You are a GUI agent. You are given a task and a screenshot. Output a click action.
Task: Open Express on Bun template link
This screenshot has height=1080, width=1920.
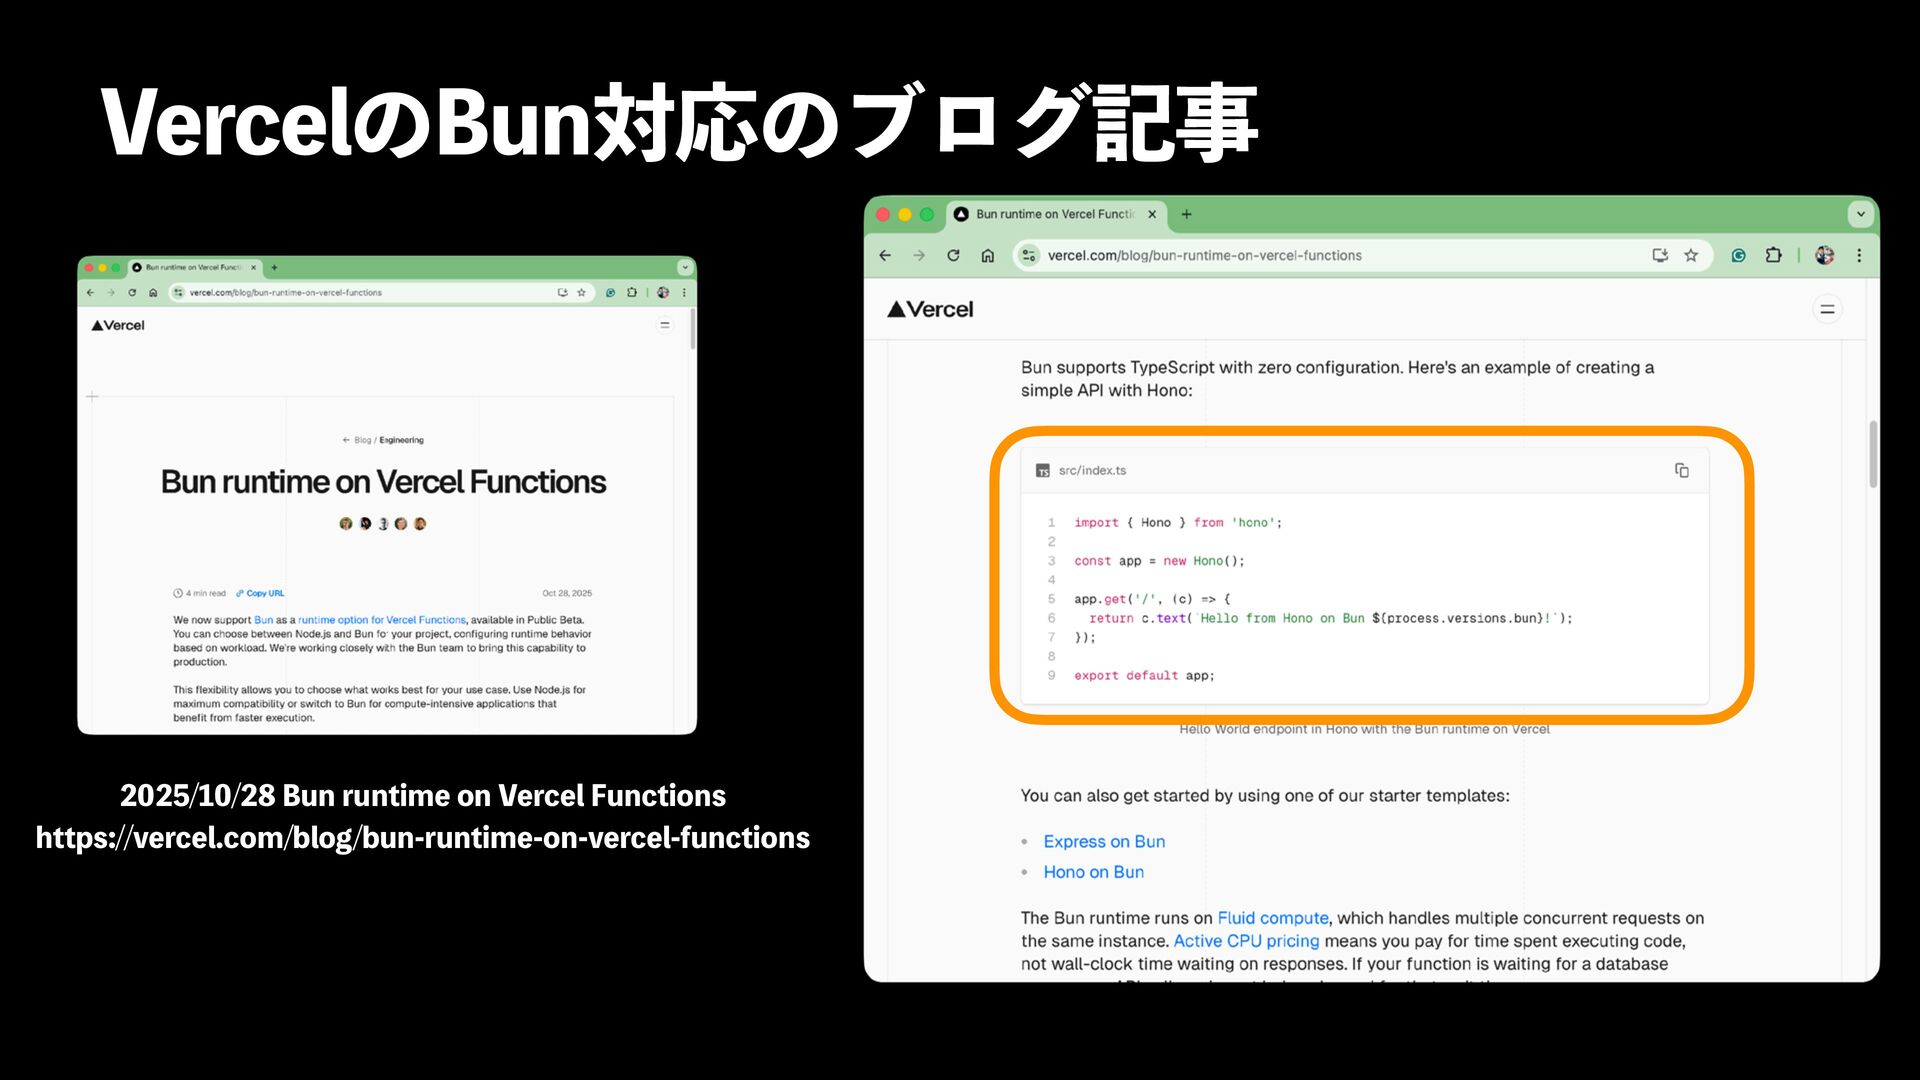(x=1104, y=841)
